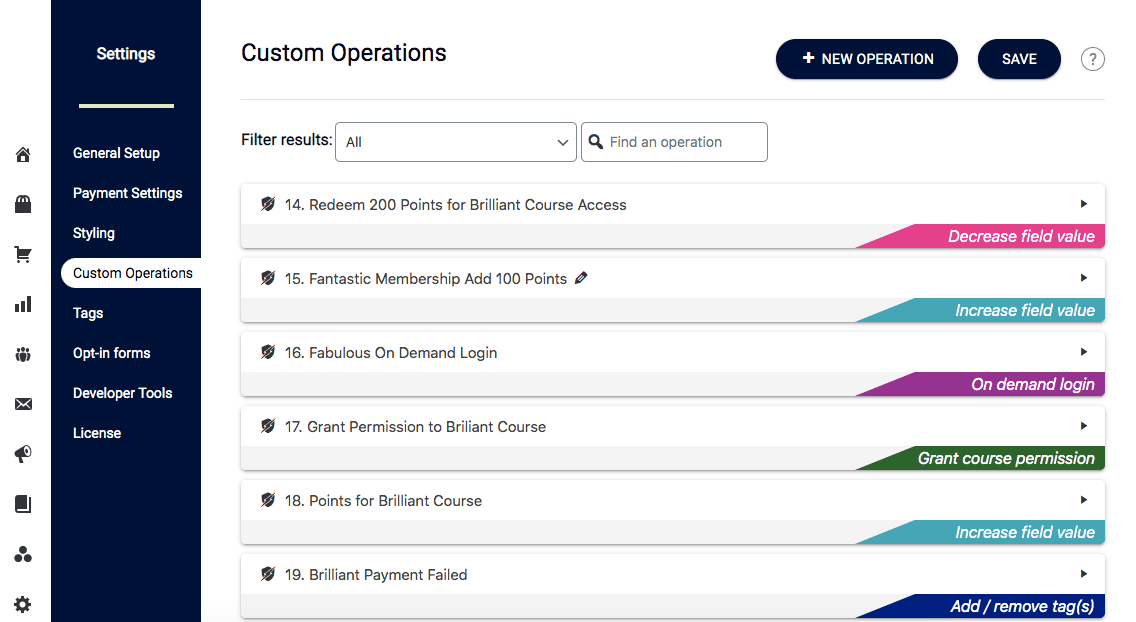The image size is (1136, 622).
Task: Click the megaphone marketing icon
Action: click(22, 454)
